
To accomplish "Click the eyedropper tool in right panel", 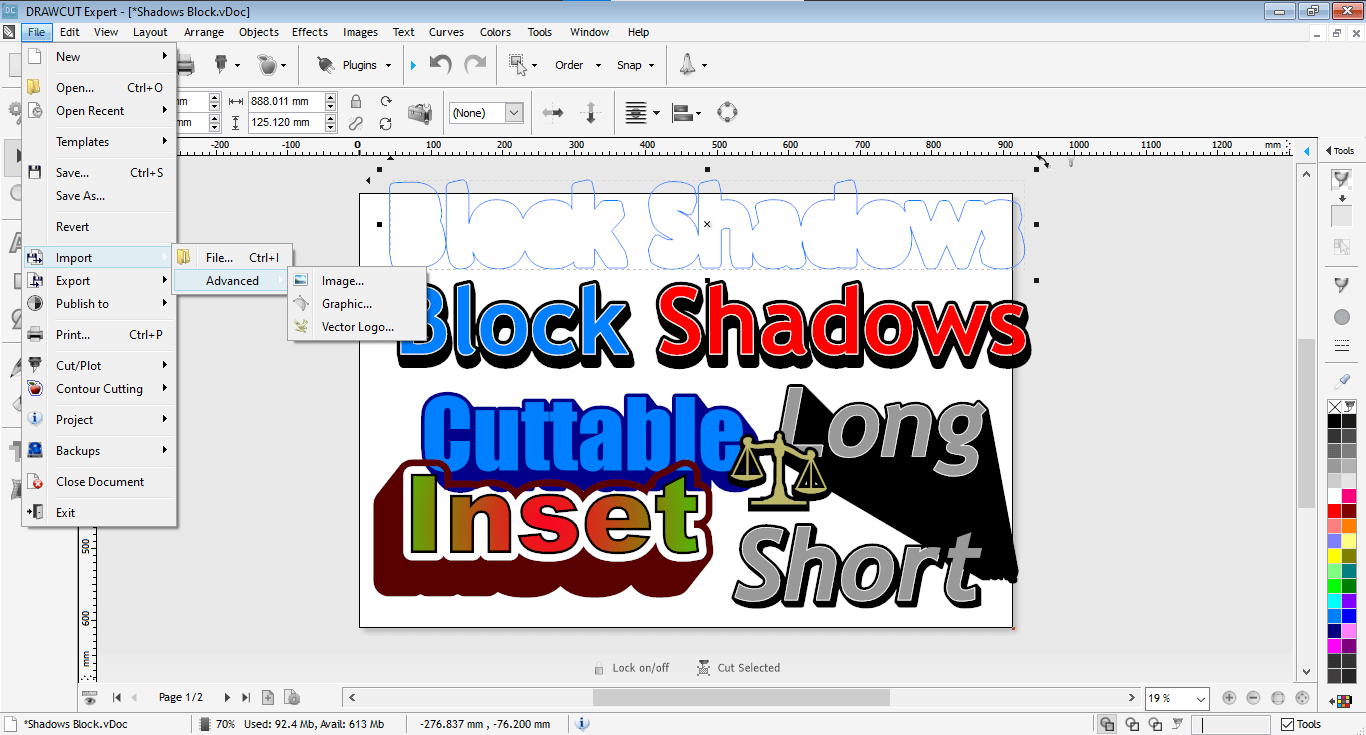I will click(x=1342, y=380).
